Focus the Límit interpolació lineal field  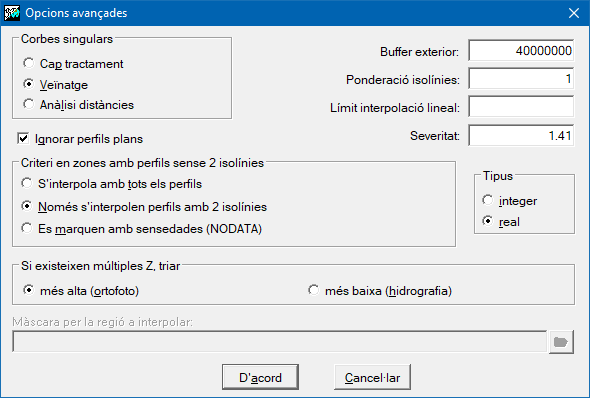(x=521, y=107)
